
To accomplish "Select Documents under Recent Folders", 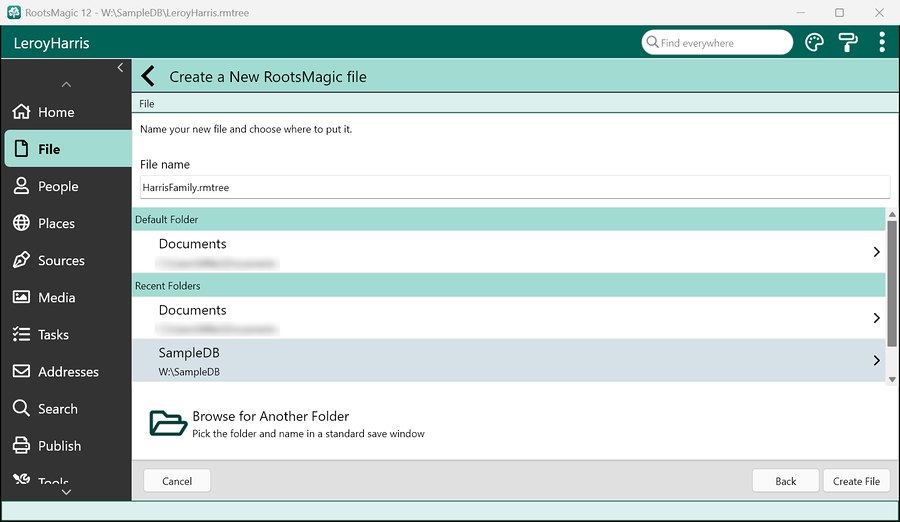I will pos(509,318).
